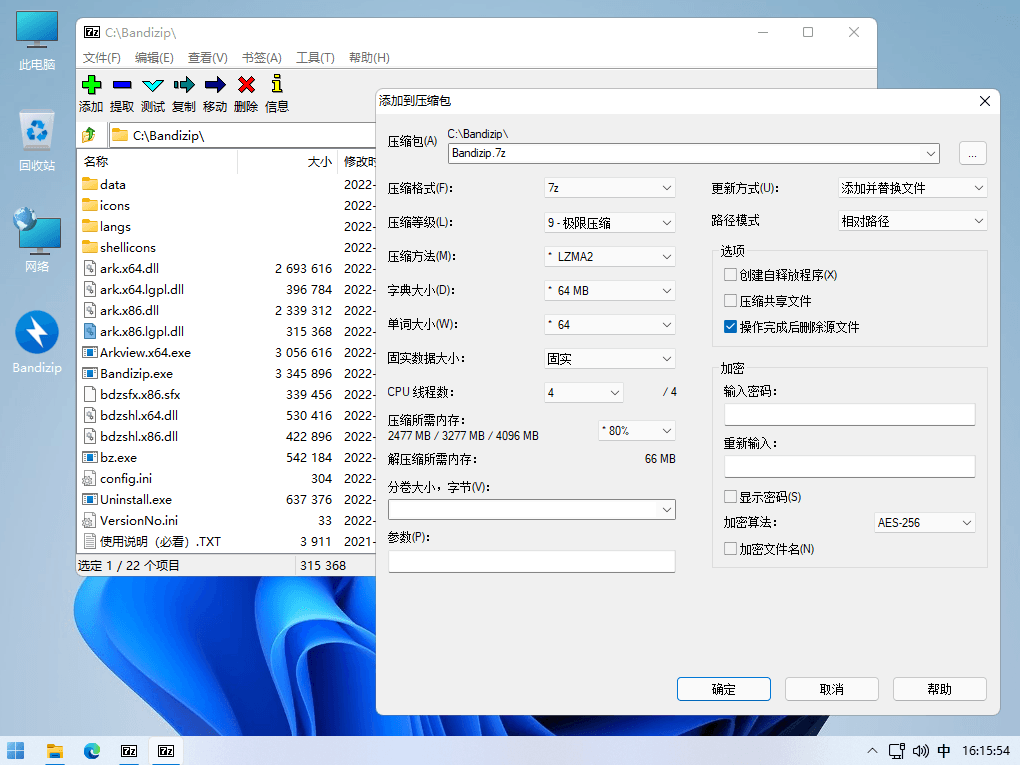Click the 帮助 button in dialog
The height and width of the screenshot is (765, 1020).
tap(939, 689)
